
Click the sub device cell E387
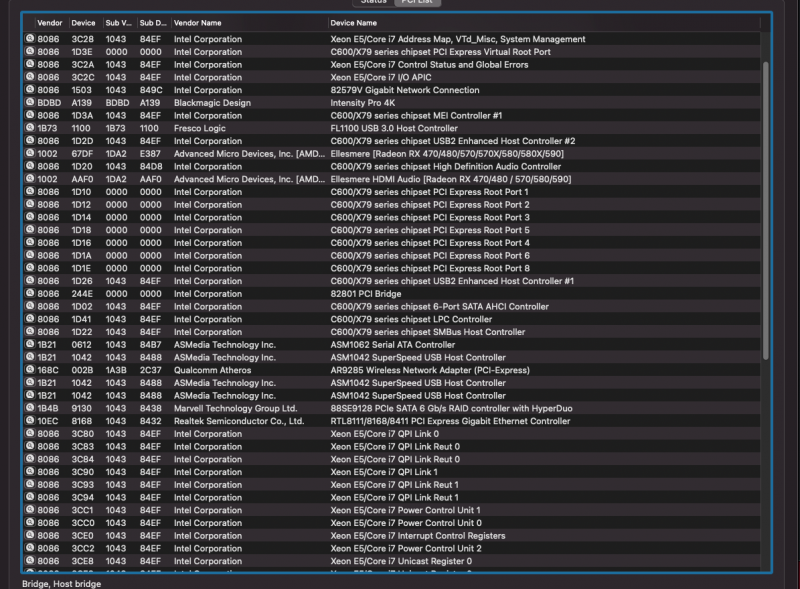[150, 154]
